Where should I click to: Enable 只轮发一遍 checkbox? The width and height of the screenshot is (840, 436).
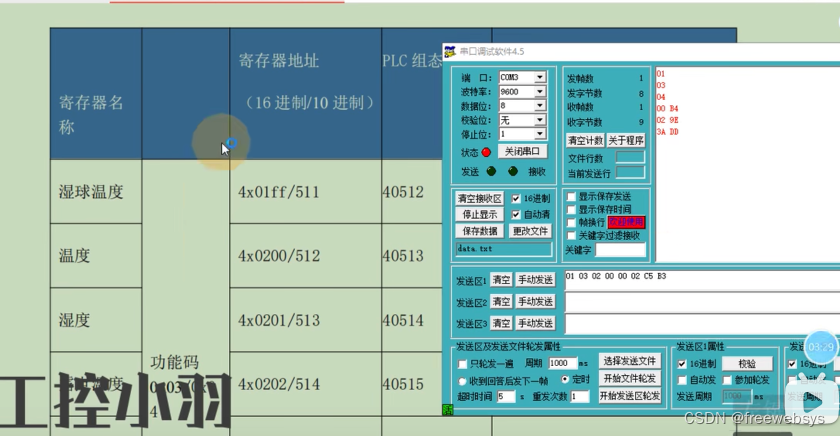tap(462, 364)
